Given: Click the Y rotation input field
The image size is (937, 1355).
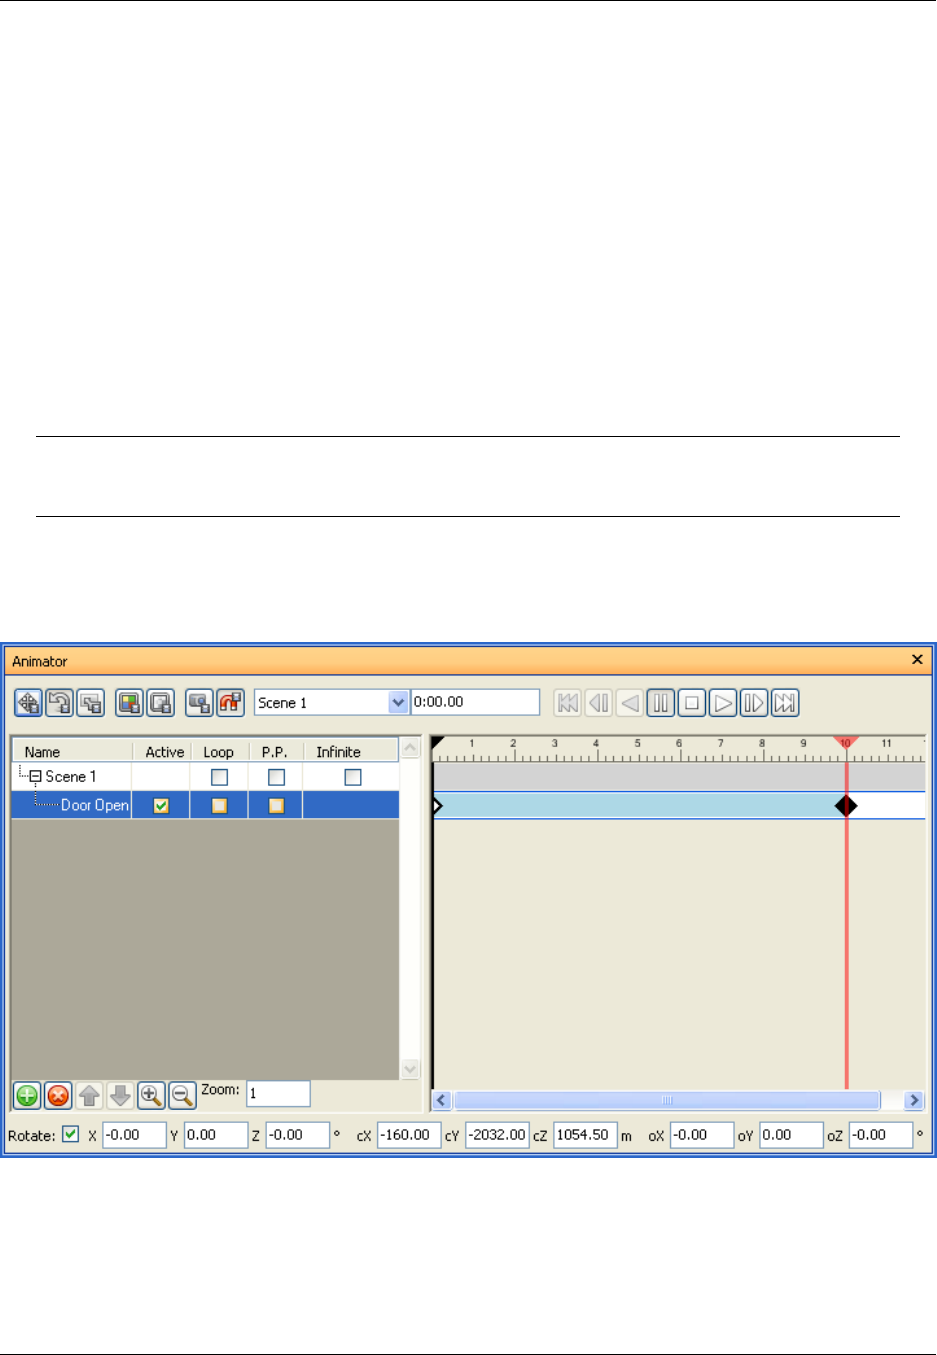Looking at the screenshot, I should coord(215,1135).
